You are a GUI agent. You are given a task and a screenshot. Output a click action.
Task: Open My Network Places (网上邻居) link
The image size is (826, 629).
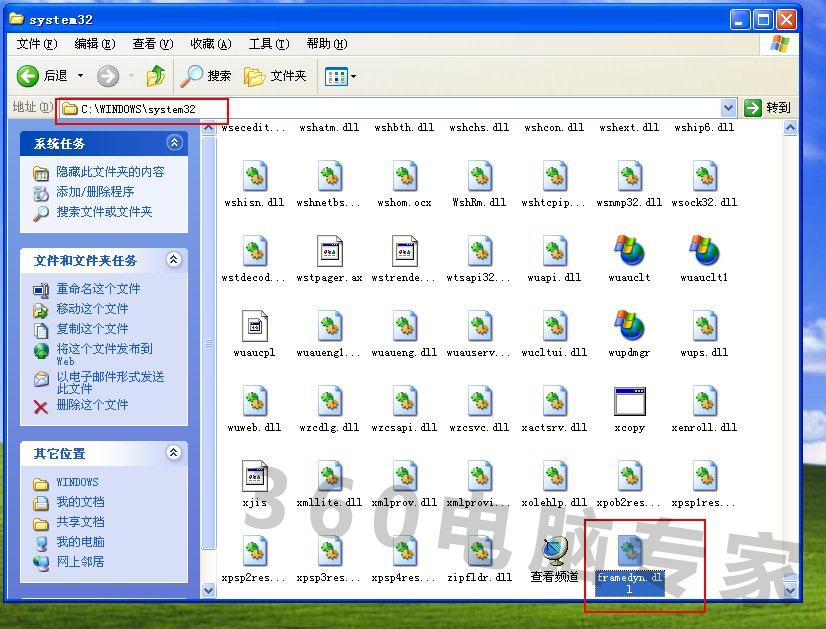(x=80, y=562)
